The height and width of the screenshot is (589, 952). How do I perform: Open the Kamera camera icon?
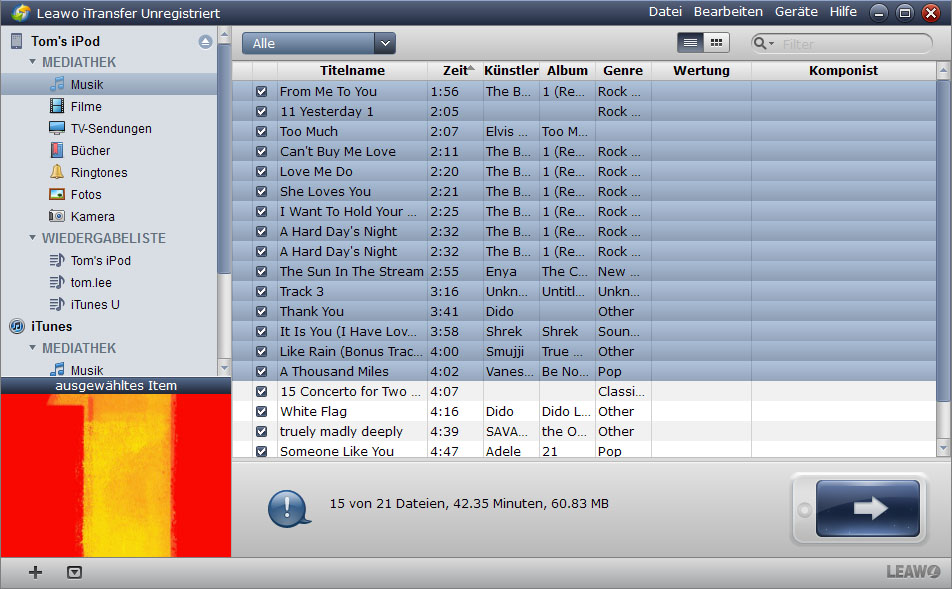click(57, 216)
